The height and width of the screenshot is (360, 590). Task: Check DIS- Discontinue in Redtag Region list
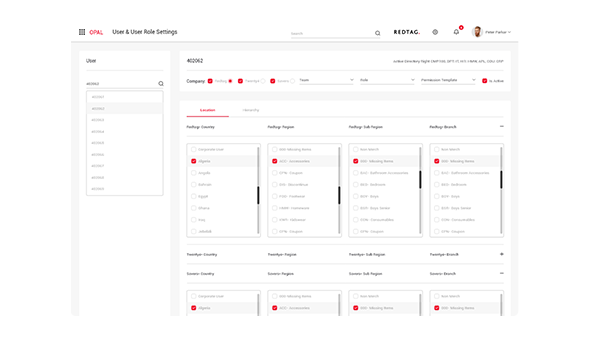pyautogui.click(x=274, y=184)
